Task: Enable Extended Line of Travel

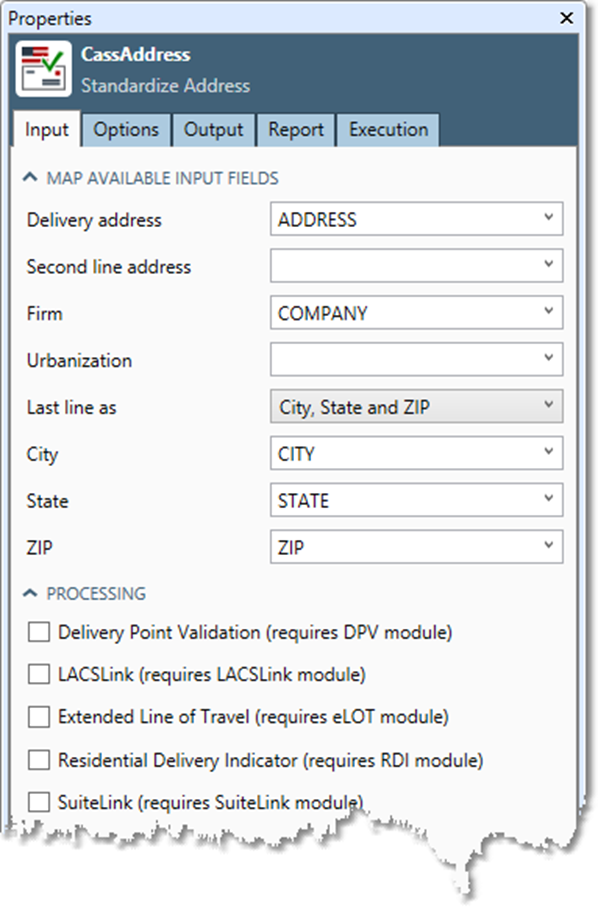Action: coord(38,716)
